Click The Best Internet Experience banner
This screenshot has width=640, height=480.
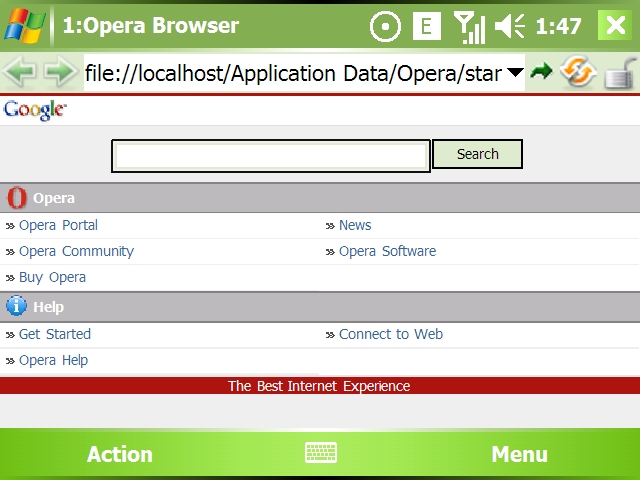(x=319, y=386)
